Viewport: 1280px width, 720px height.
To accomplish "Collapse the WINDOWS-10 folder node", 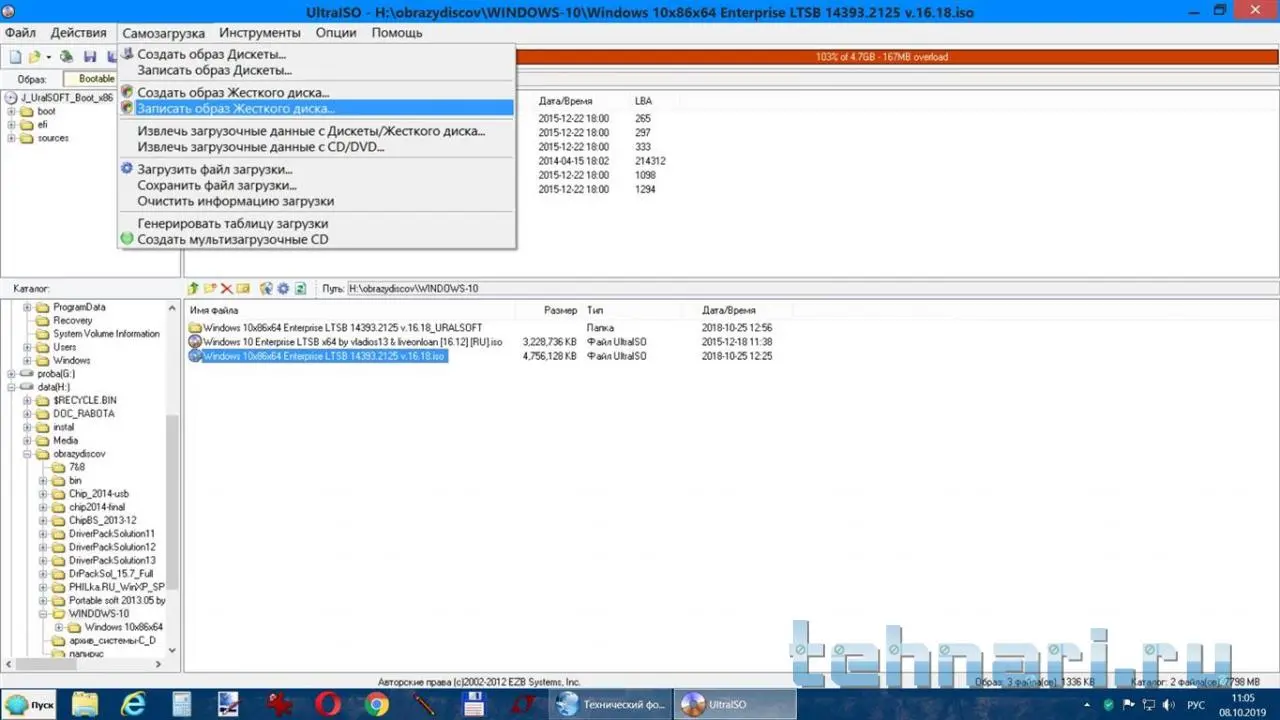I will [x=44, y=614].
